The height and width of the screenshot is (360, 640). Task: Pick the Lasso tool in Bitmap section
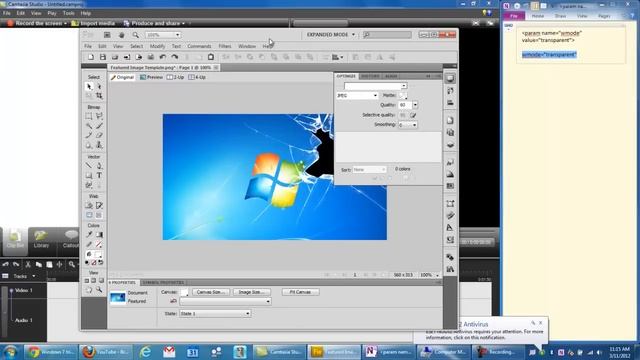coord(99,116)
